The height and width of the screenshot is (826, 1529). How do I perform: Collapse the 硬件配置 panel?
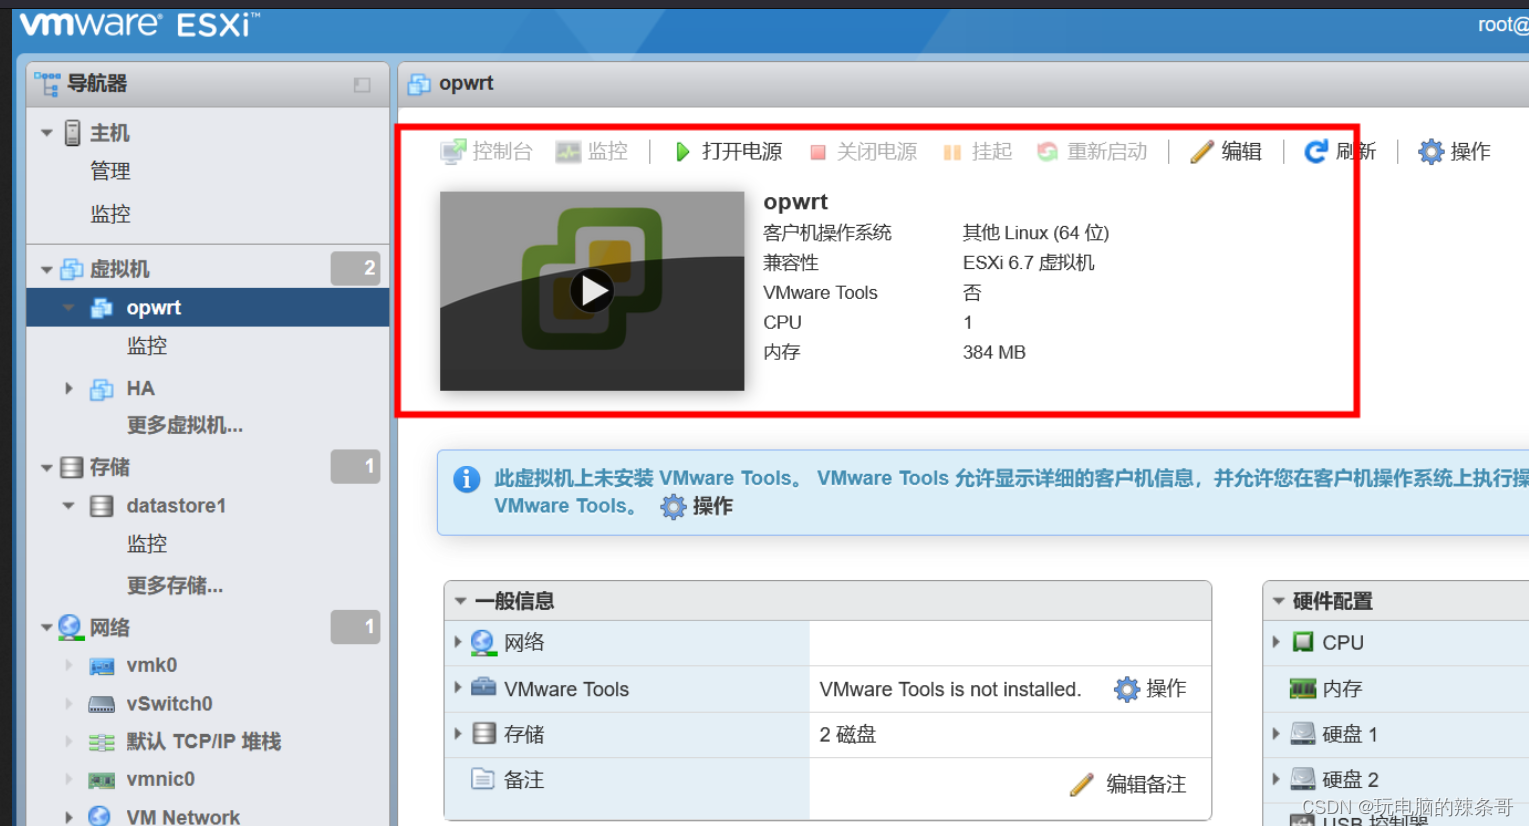(x=1278, y=601)
